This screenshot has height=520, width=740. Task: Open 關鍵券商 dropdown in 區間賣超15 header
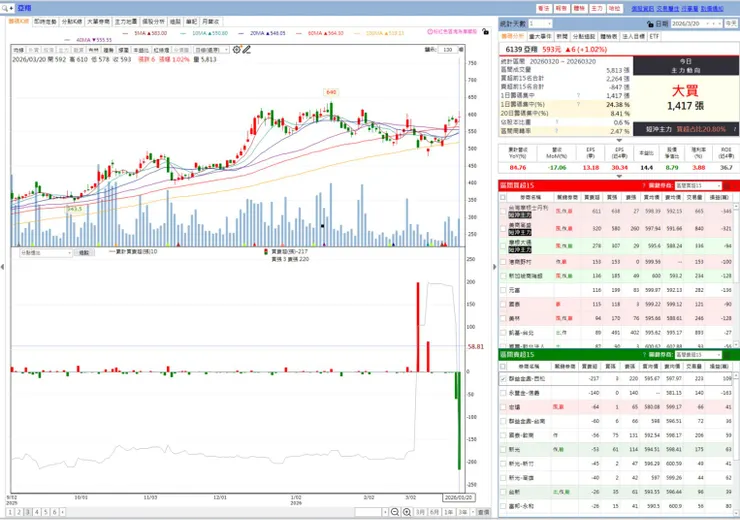coord(698,354)
